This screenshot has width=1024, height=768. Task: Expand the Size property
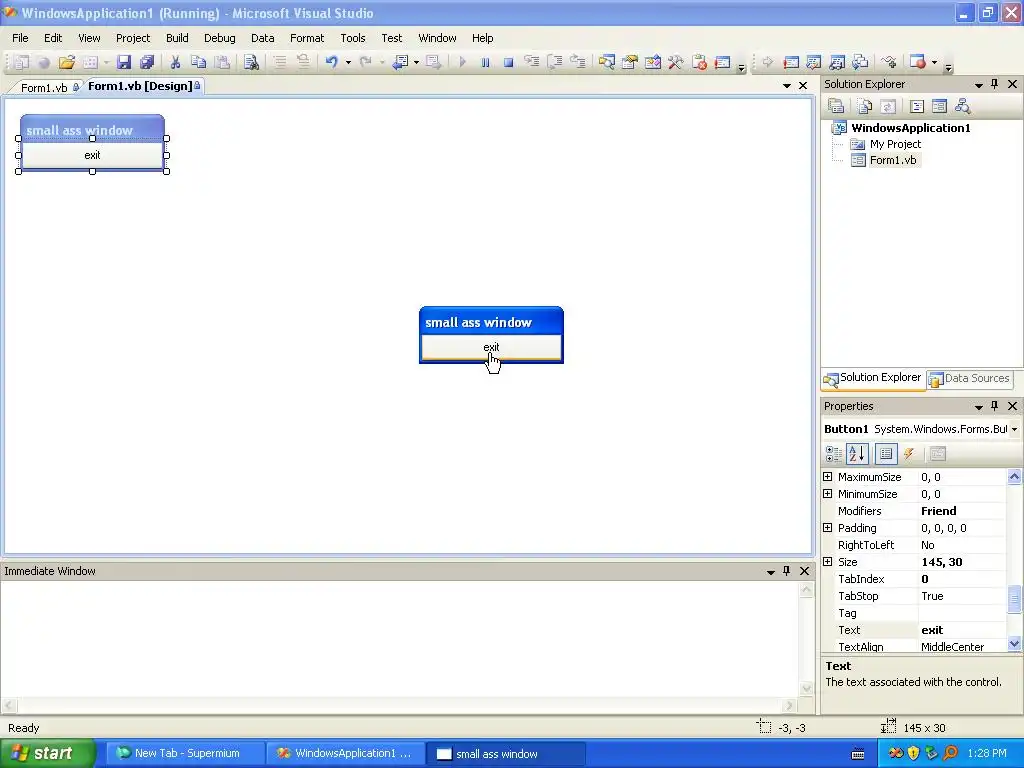pyautogui.click(x=827, y=562)
